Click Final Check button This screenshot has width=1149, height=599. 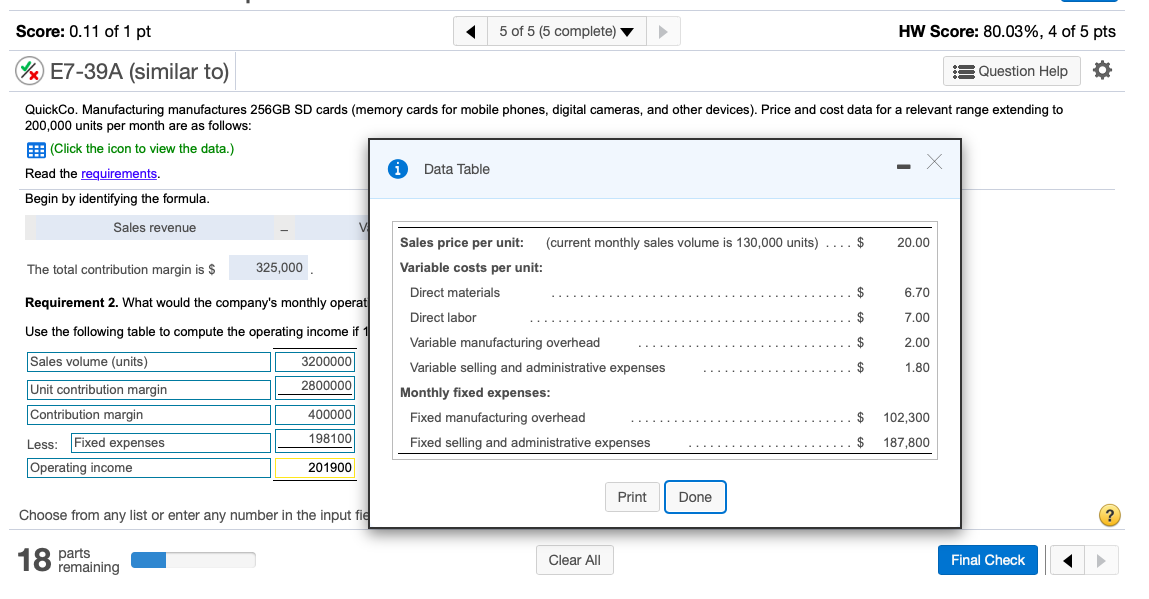click(988, 560)
